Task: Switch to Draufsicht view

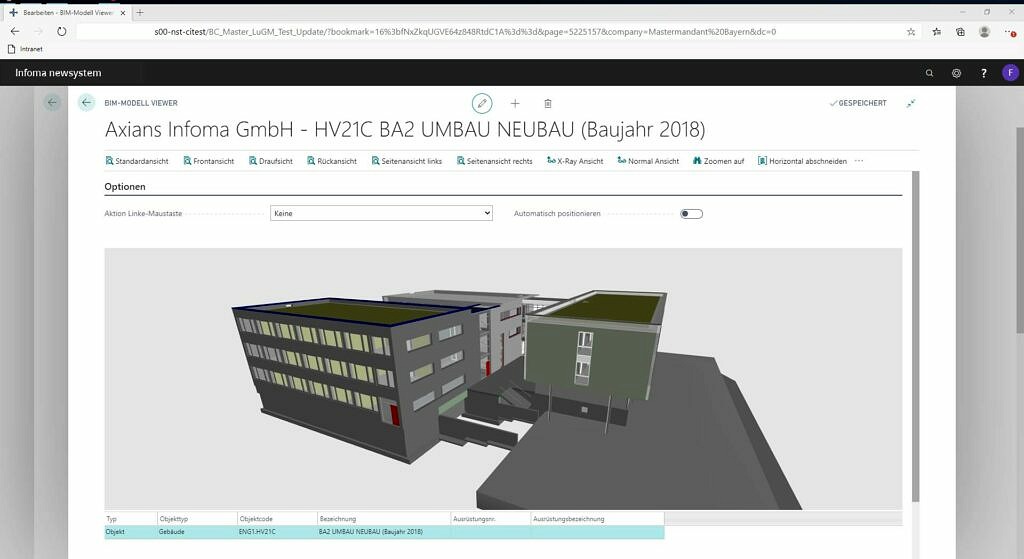Action: 271,161
